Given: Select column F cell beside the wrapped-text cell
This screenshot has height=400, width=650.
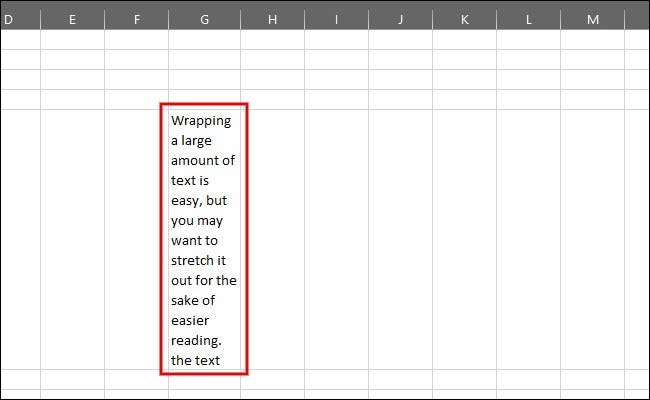Looking at the screenshot, I should pos(136,239).
